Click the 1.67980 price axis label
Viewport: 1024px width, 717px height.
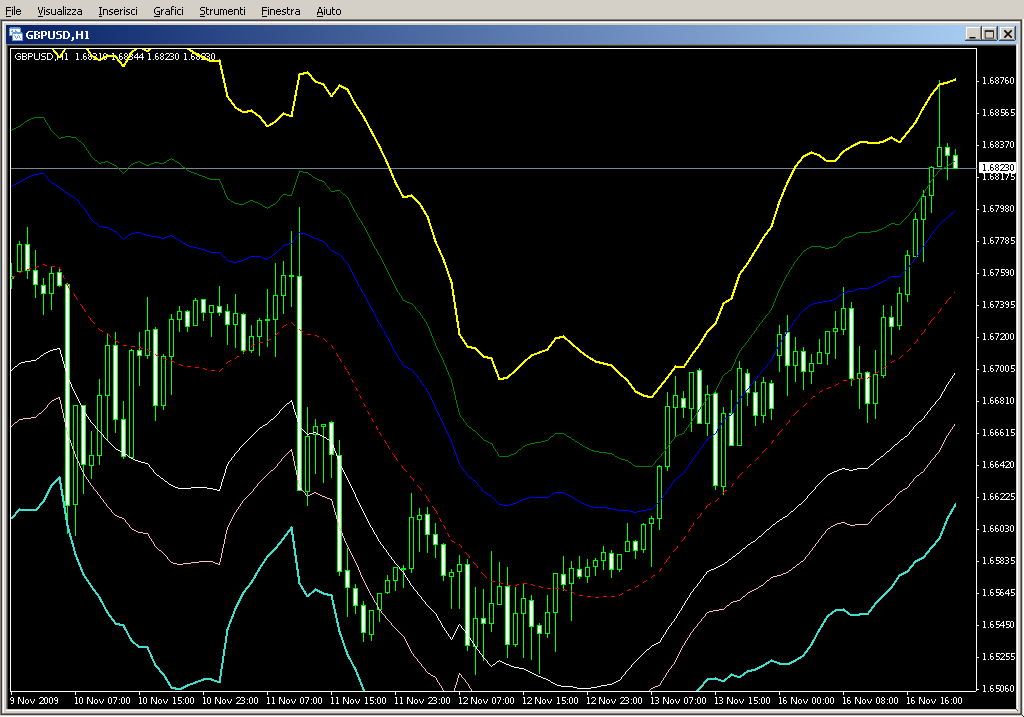pyautogui.click(x=999, y=209)
